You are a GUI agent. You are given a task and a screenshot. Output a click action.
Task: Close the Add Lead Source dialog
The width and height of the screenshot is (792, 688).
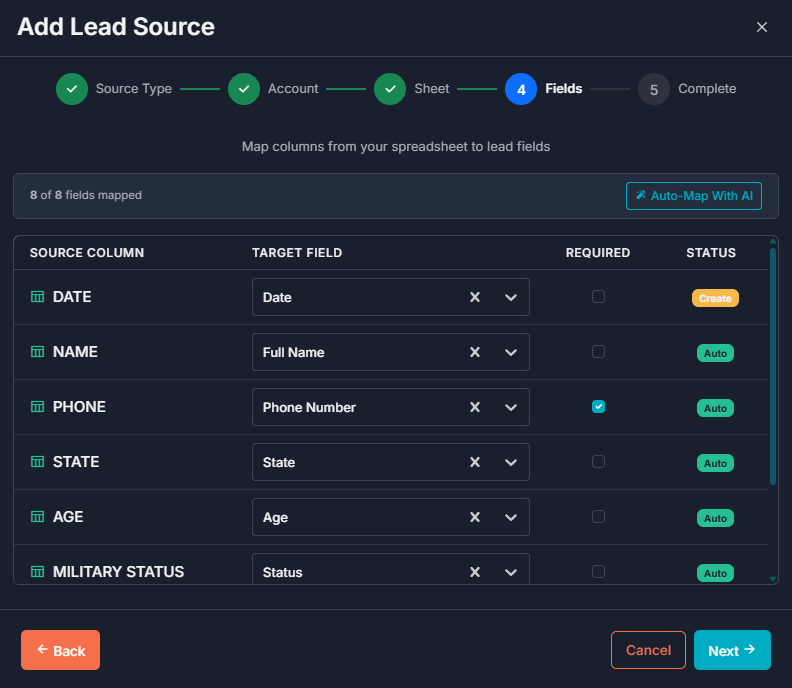pyautogui.click(x=762, y=27)
